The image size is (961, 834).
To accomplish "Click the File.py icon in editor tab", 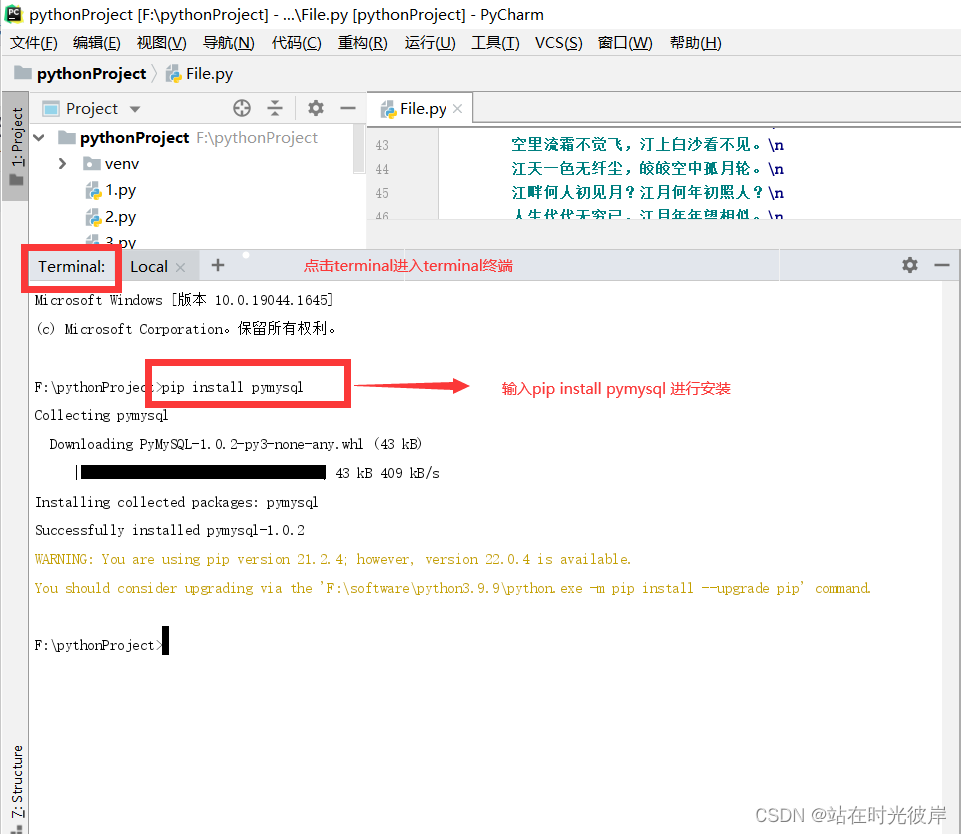I will point(388,110).
